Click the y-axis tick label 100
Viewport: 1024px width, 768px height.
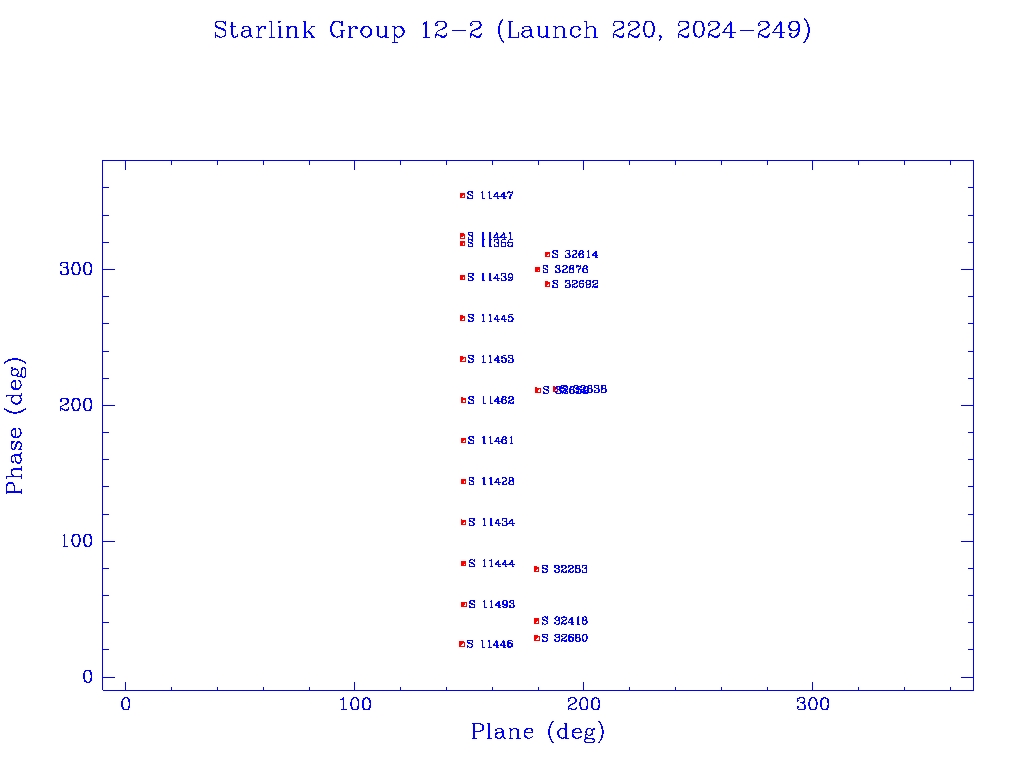pyautogui.click(x=76, y=541)
